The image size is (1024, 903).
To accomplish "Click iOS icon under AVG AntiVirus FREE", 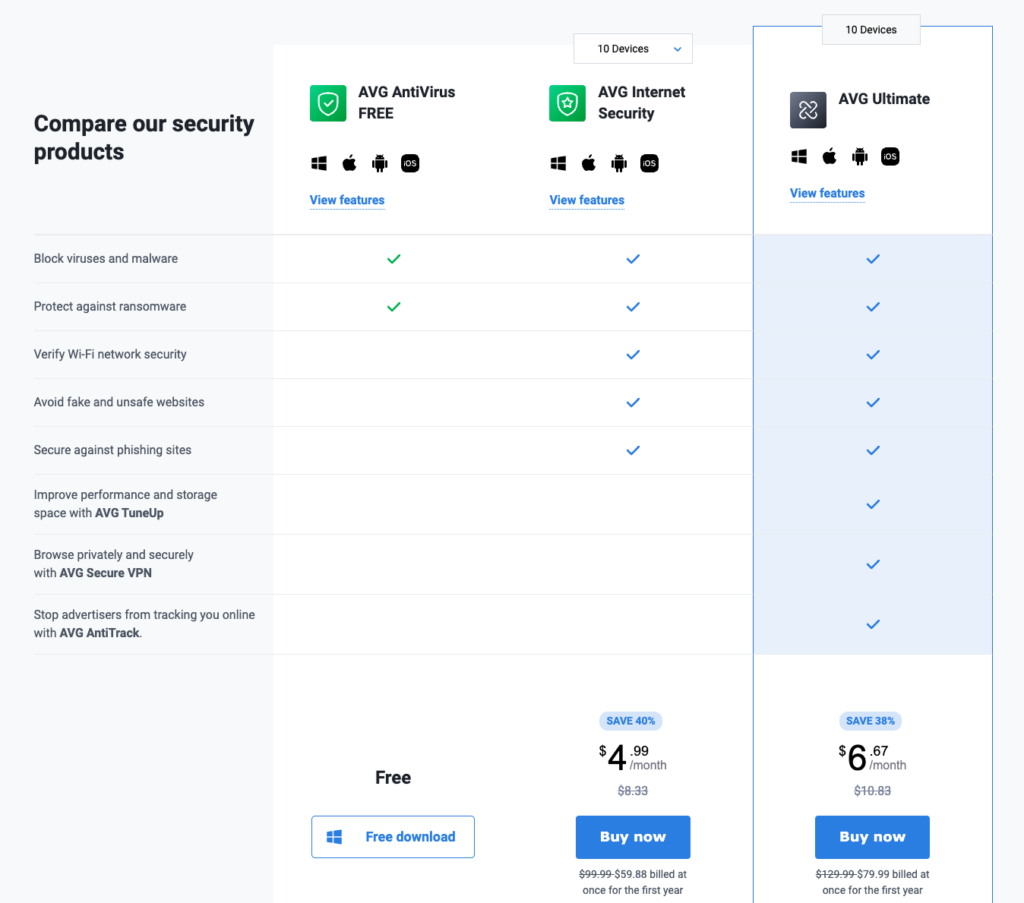I will (x=410, y=163).
